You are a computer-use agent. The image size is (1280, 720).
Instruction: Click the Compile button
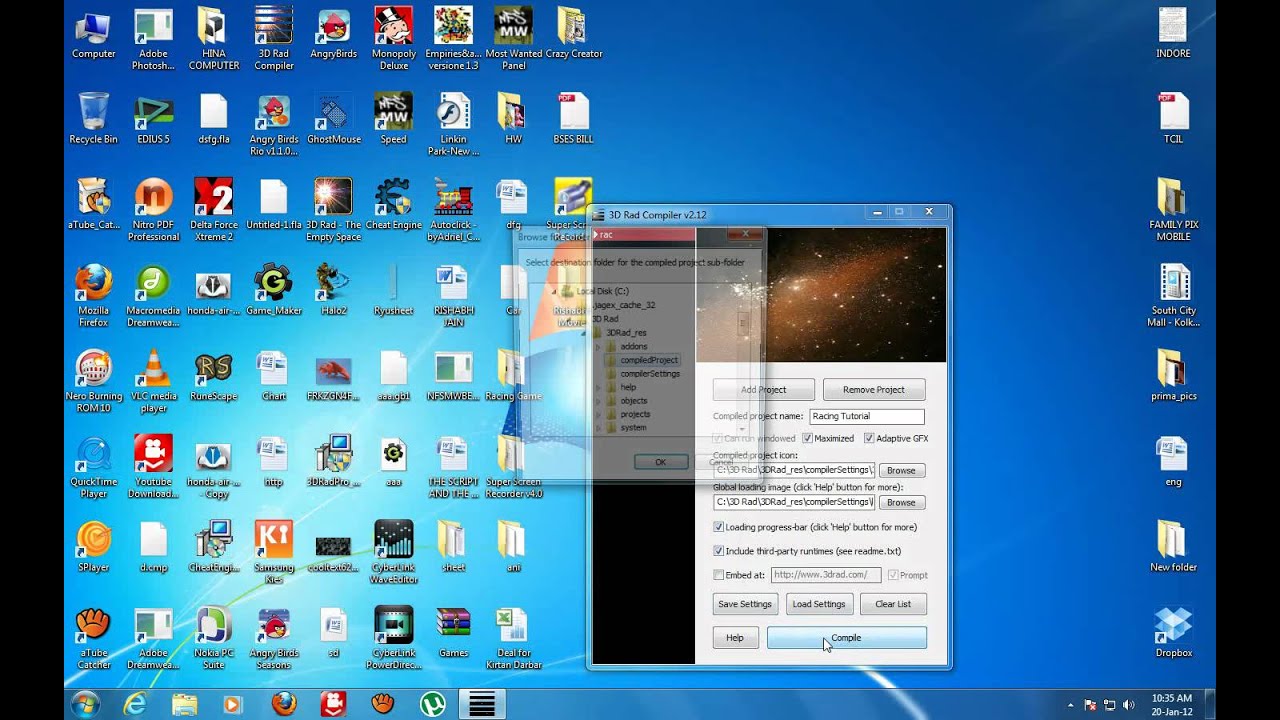[x=846, y=638]
